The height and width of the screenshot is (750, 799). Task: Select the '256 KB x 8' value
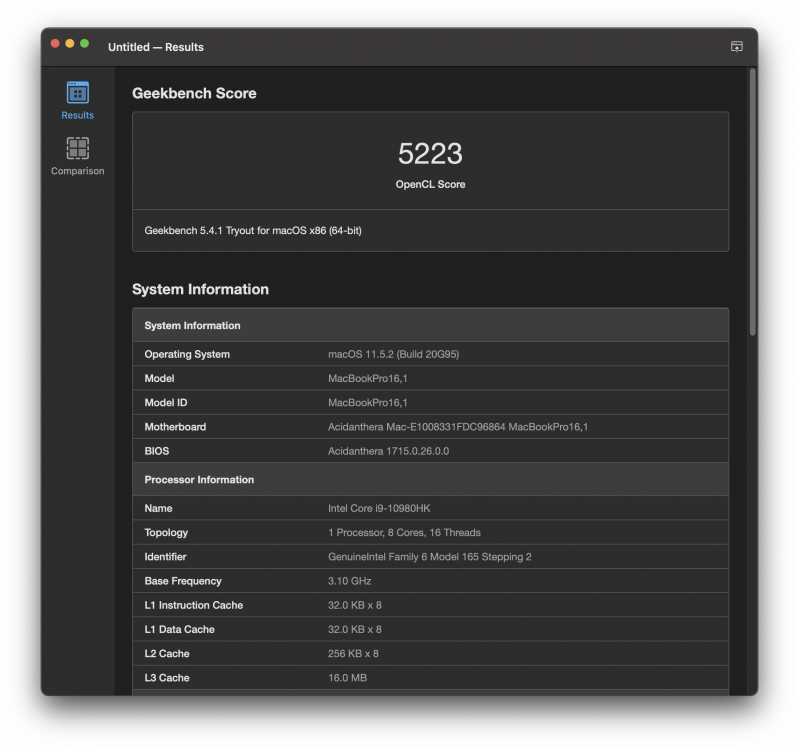353,654
